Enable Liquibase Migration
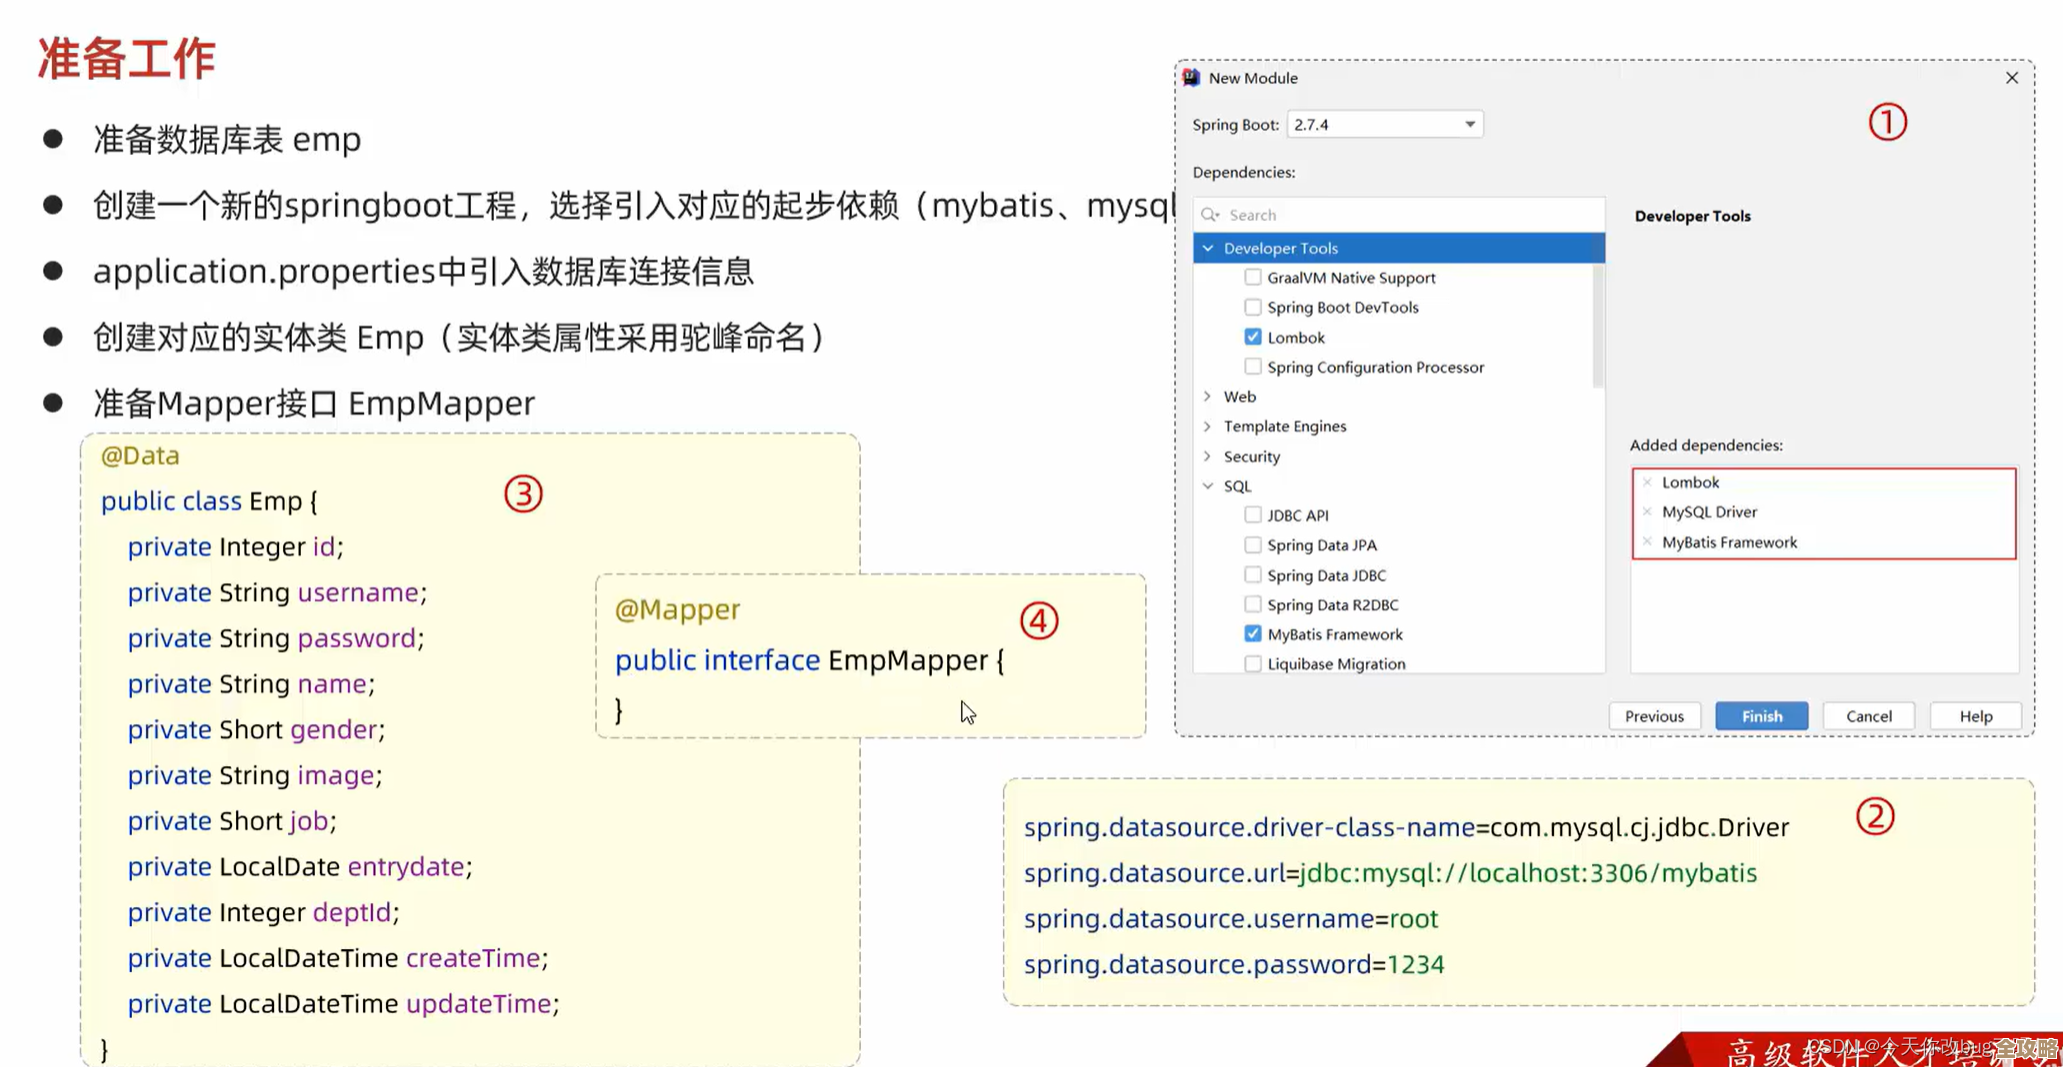Viewport: 2063px width, 1067px height. coord(1253,663)
